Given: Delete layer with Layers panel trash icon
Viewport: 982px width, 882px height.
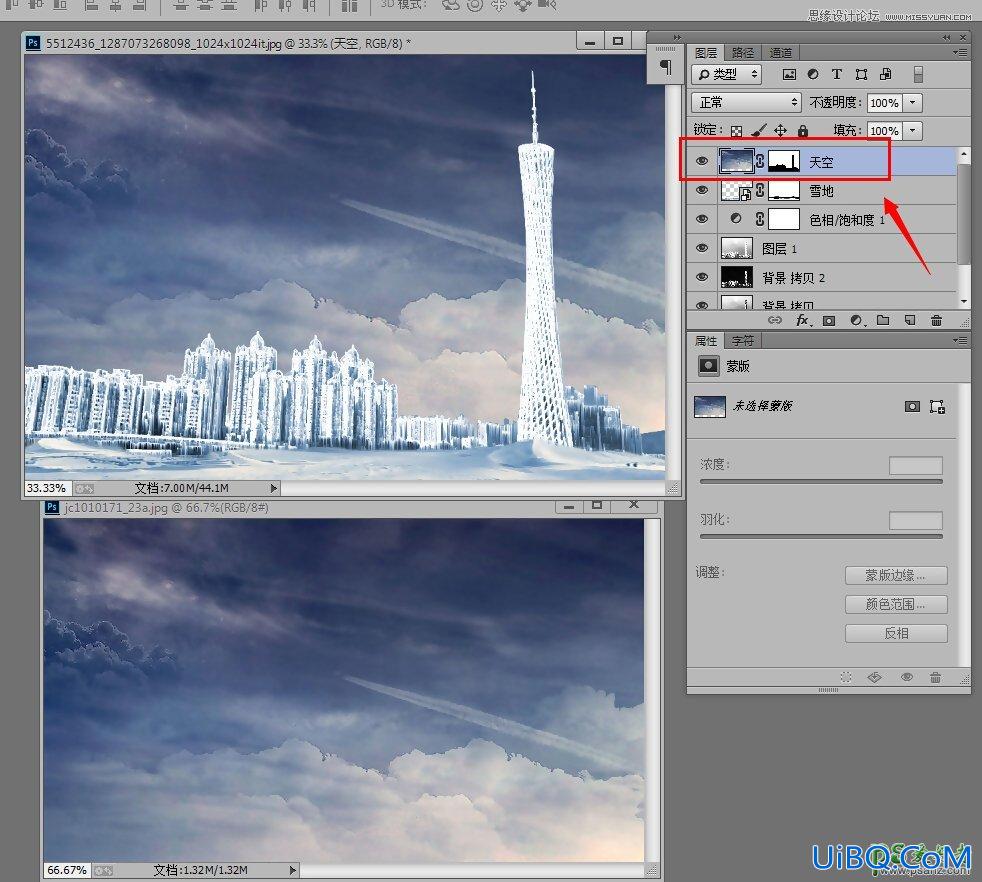Looking at the screenshot, I should (x=936, y=320).
